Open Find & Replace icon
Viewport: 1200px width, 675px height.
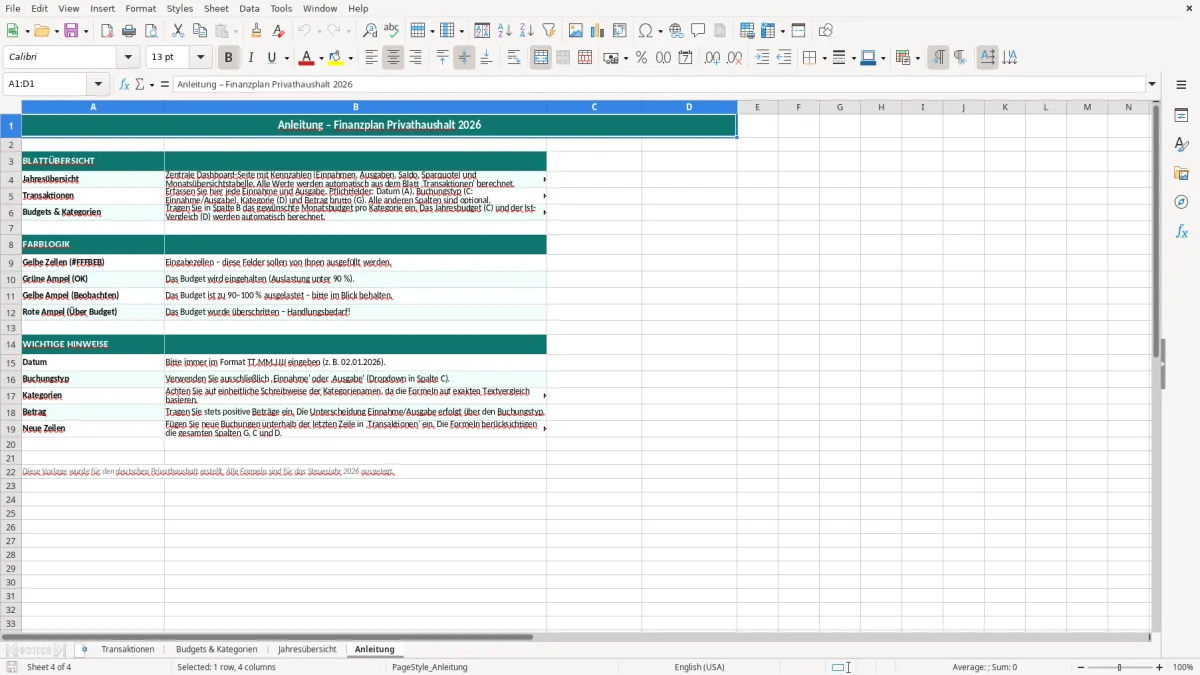(370, 31)
